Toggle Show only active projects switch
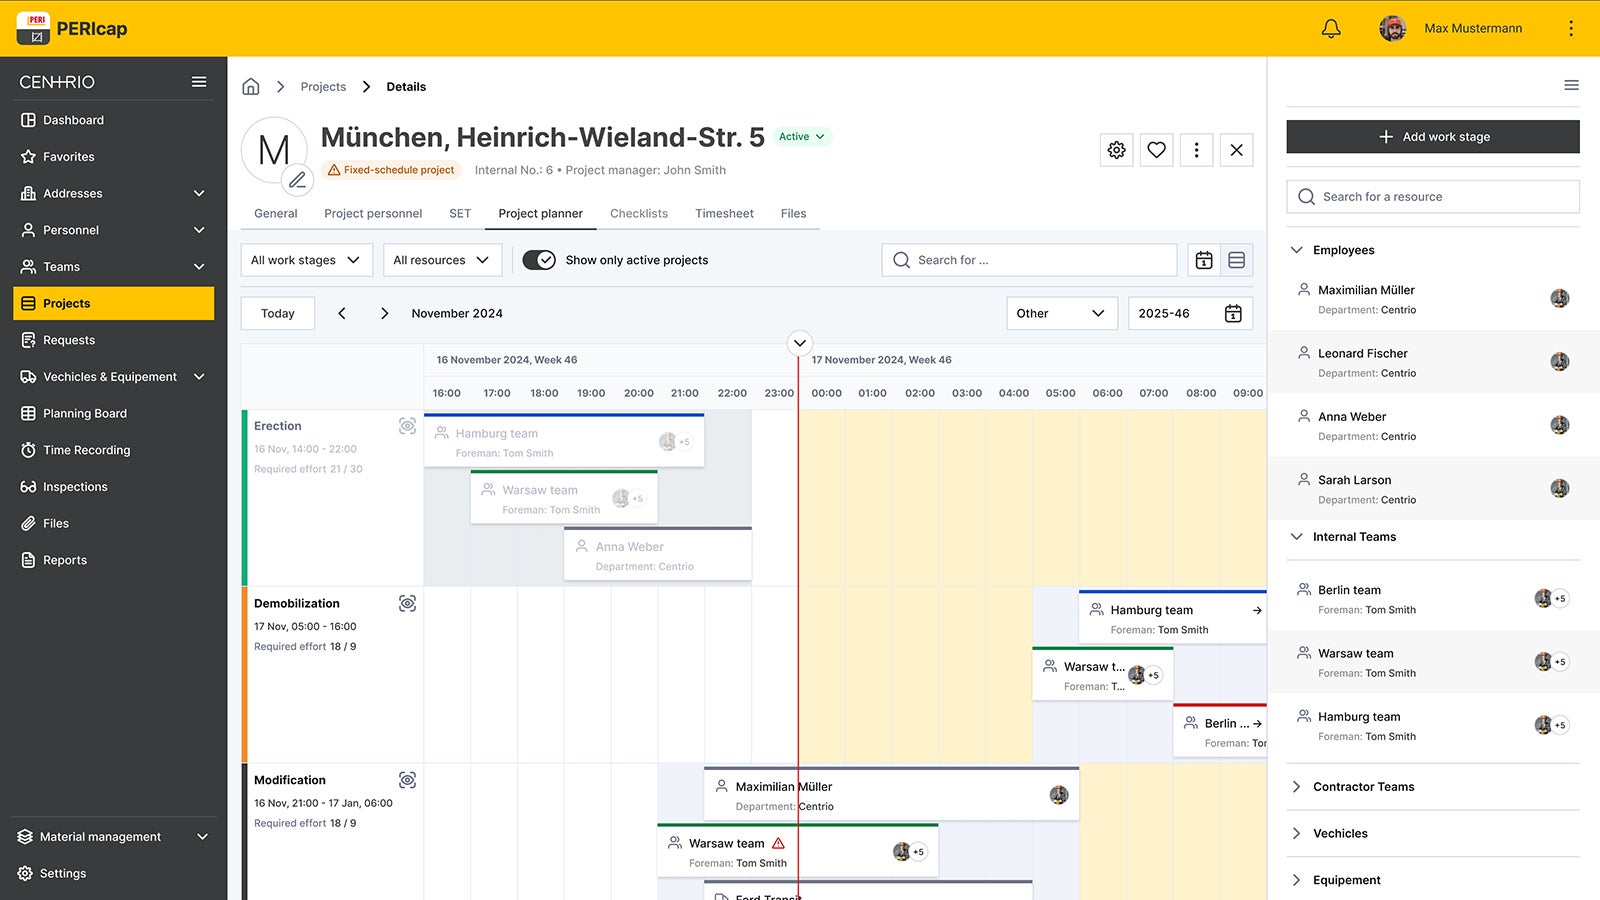Image resolution: width=1600 pixels, height=900 pixels. (x=539, y=260)
